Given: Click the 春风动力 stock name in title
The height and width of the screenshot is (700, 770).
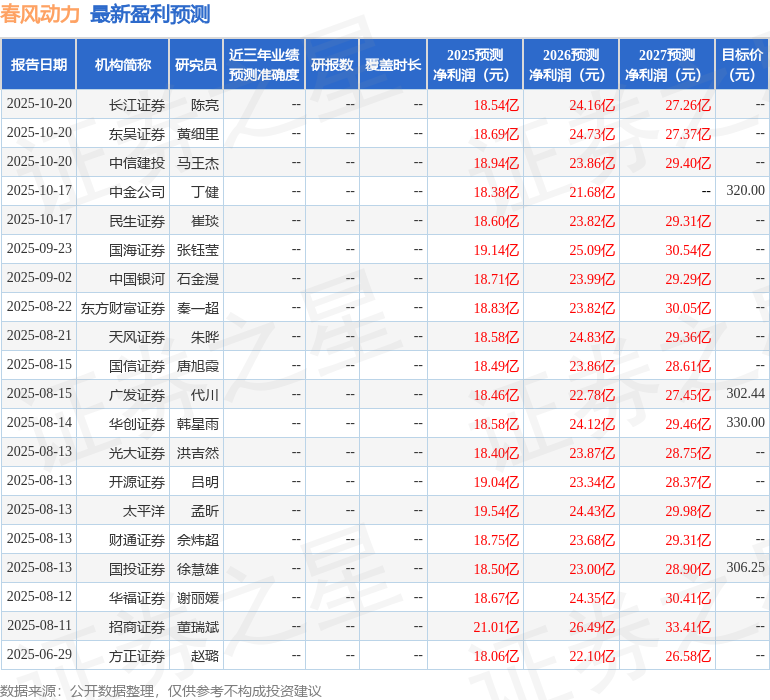Looking at the screenshot, I should click(x=41, y=14).
